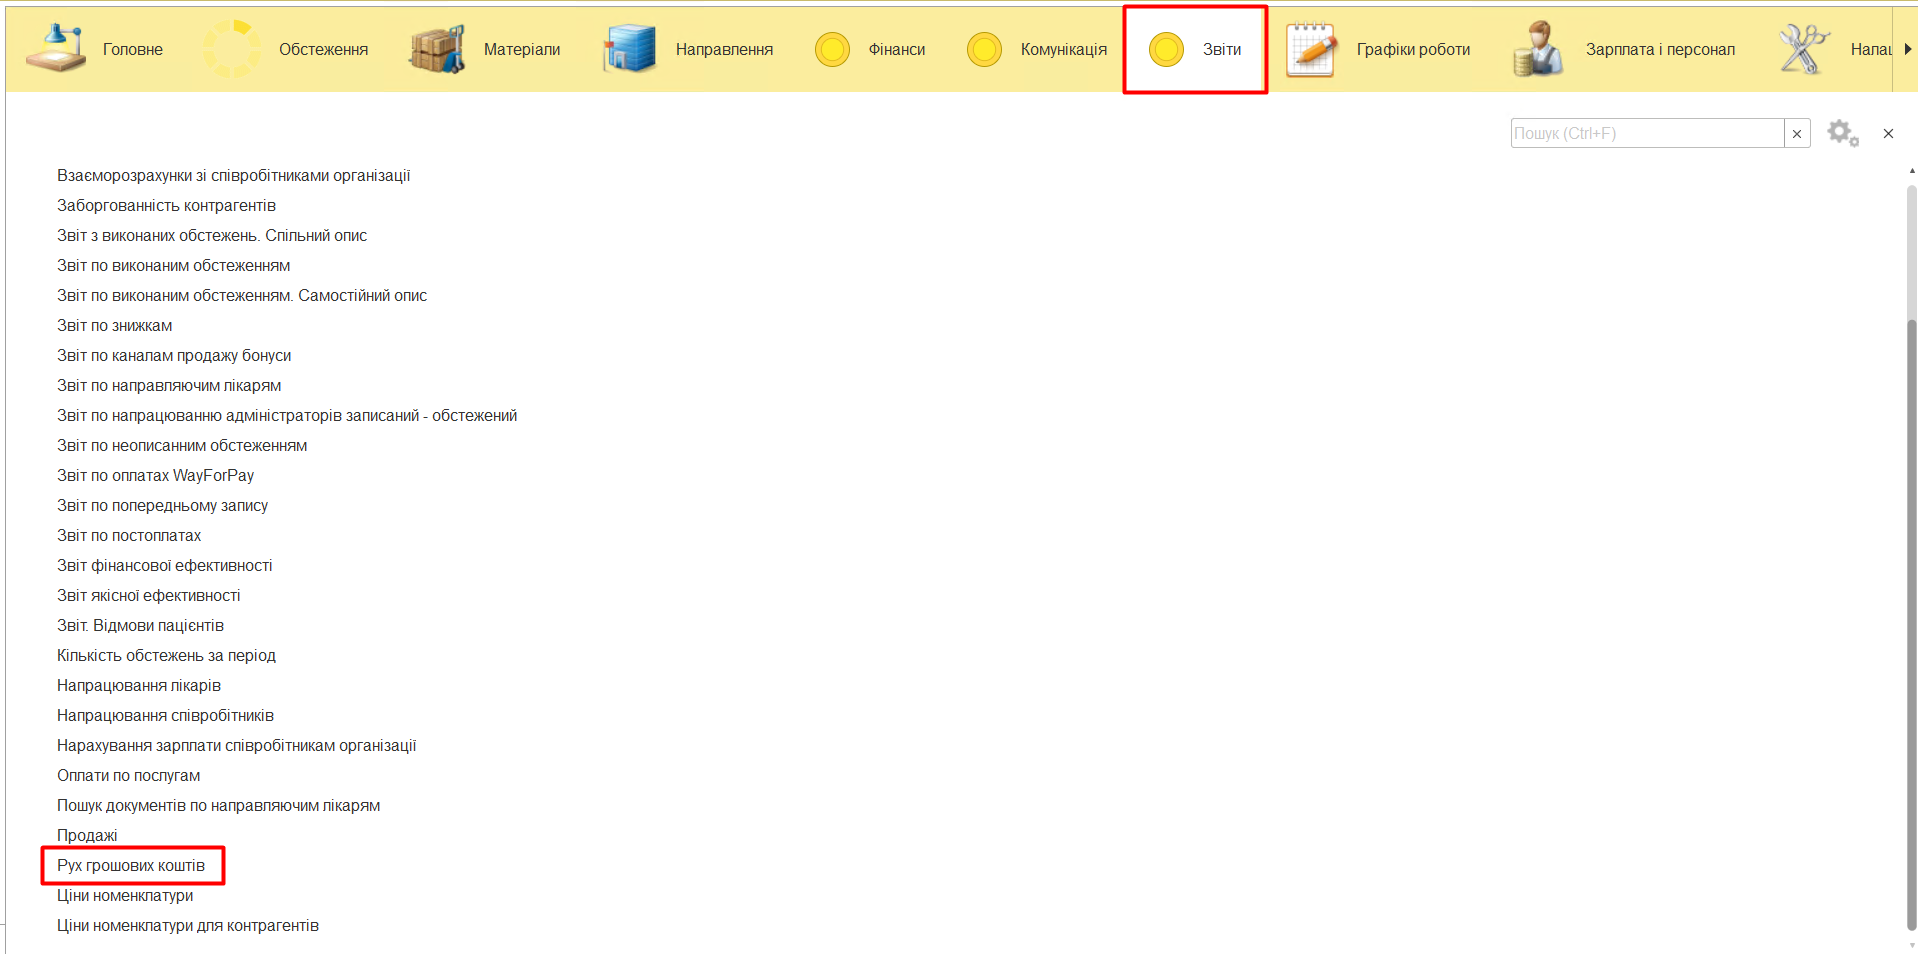Open the Рух грошових коштів report
The width and height of the screenshot is (1918, 954).
(131, 865)
